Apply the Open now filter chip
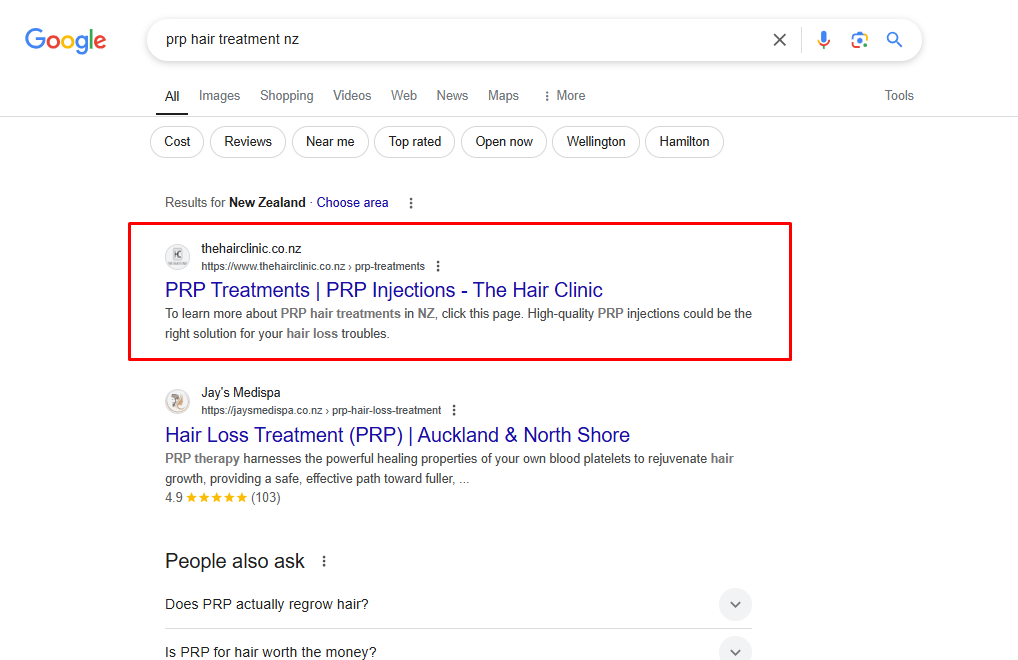The image size is (1018, 660). pos(504,141)
